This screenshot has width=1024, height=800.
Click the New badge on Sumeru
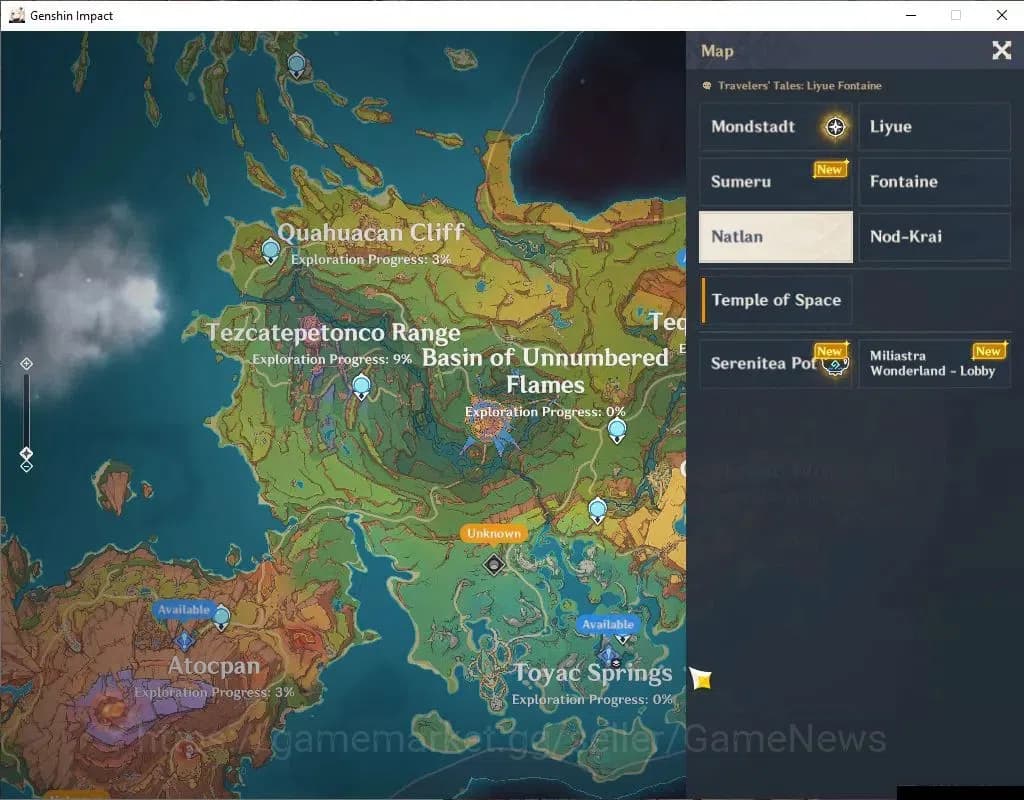tap(830, 169)
